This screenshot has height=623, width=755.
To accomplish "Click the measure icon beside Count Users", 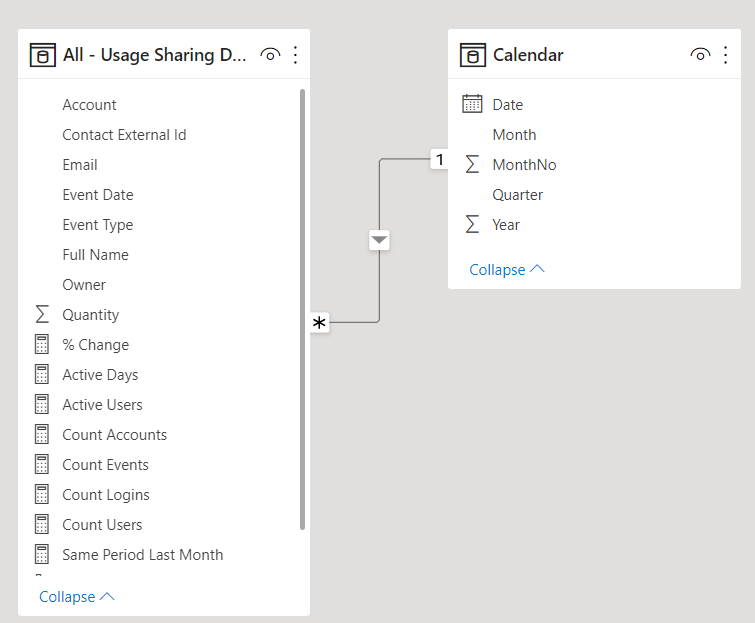I will coord(42,524).
